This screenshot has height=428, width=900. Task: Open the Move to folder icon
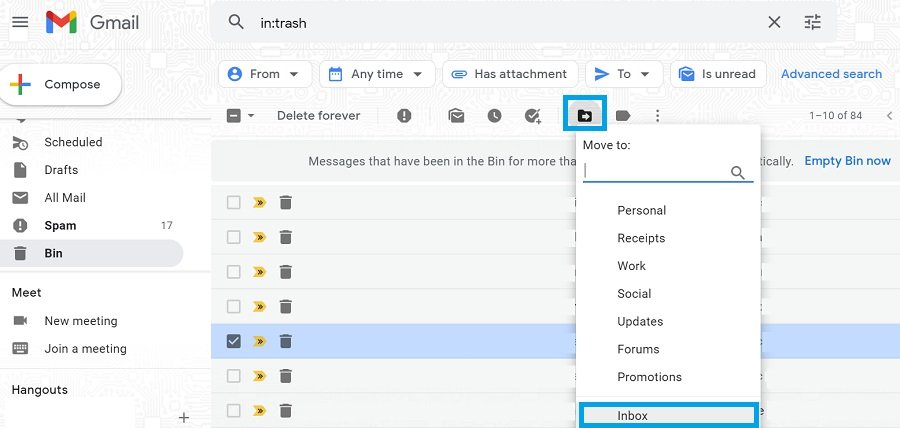tap(585, 116)
